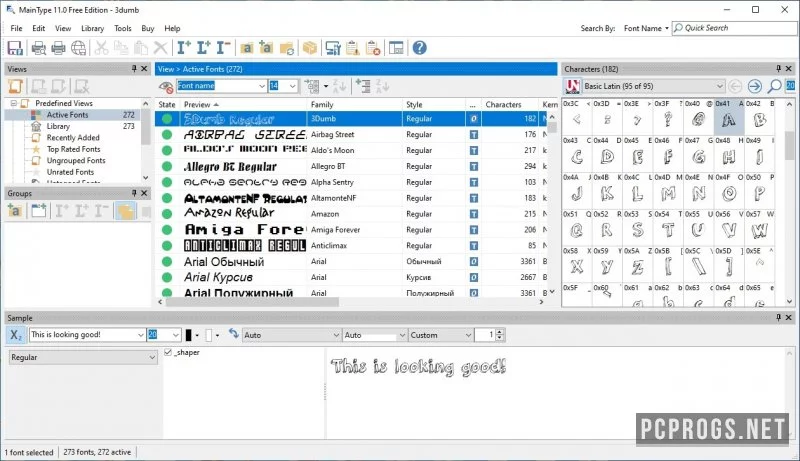Image resolution: width=800 pixels, height=461 pixels.
Task: Select Library in the Views tree
Action: (58, 126)
